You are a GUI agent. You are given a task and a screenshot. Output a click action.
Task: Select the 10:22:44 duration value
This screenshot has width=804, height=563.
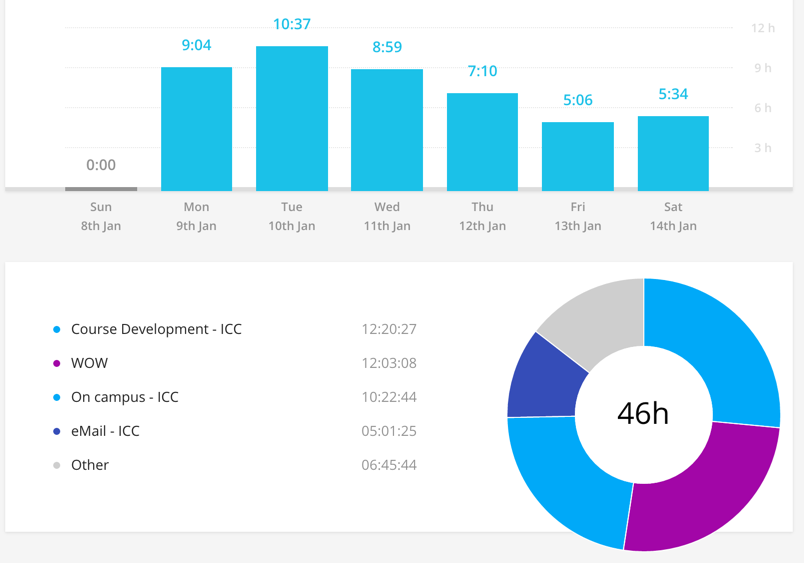(x=389, y=397)
